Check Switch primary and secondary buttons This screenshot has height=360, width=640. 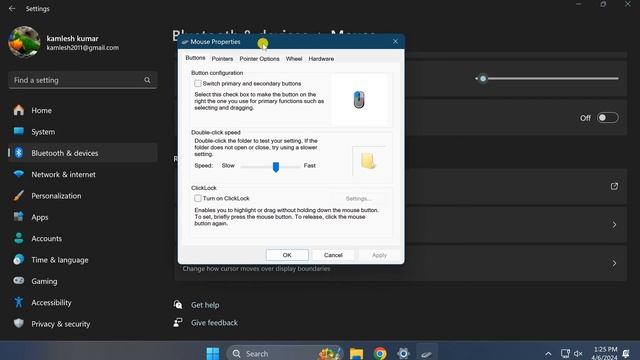point(198,83)
